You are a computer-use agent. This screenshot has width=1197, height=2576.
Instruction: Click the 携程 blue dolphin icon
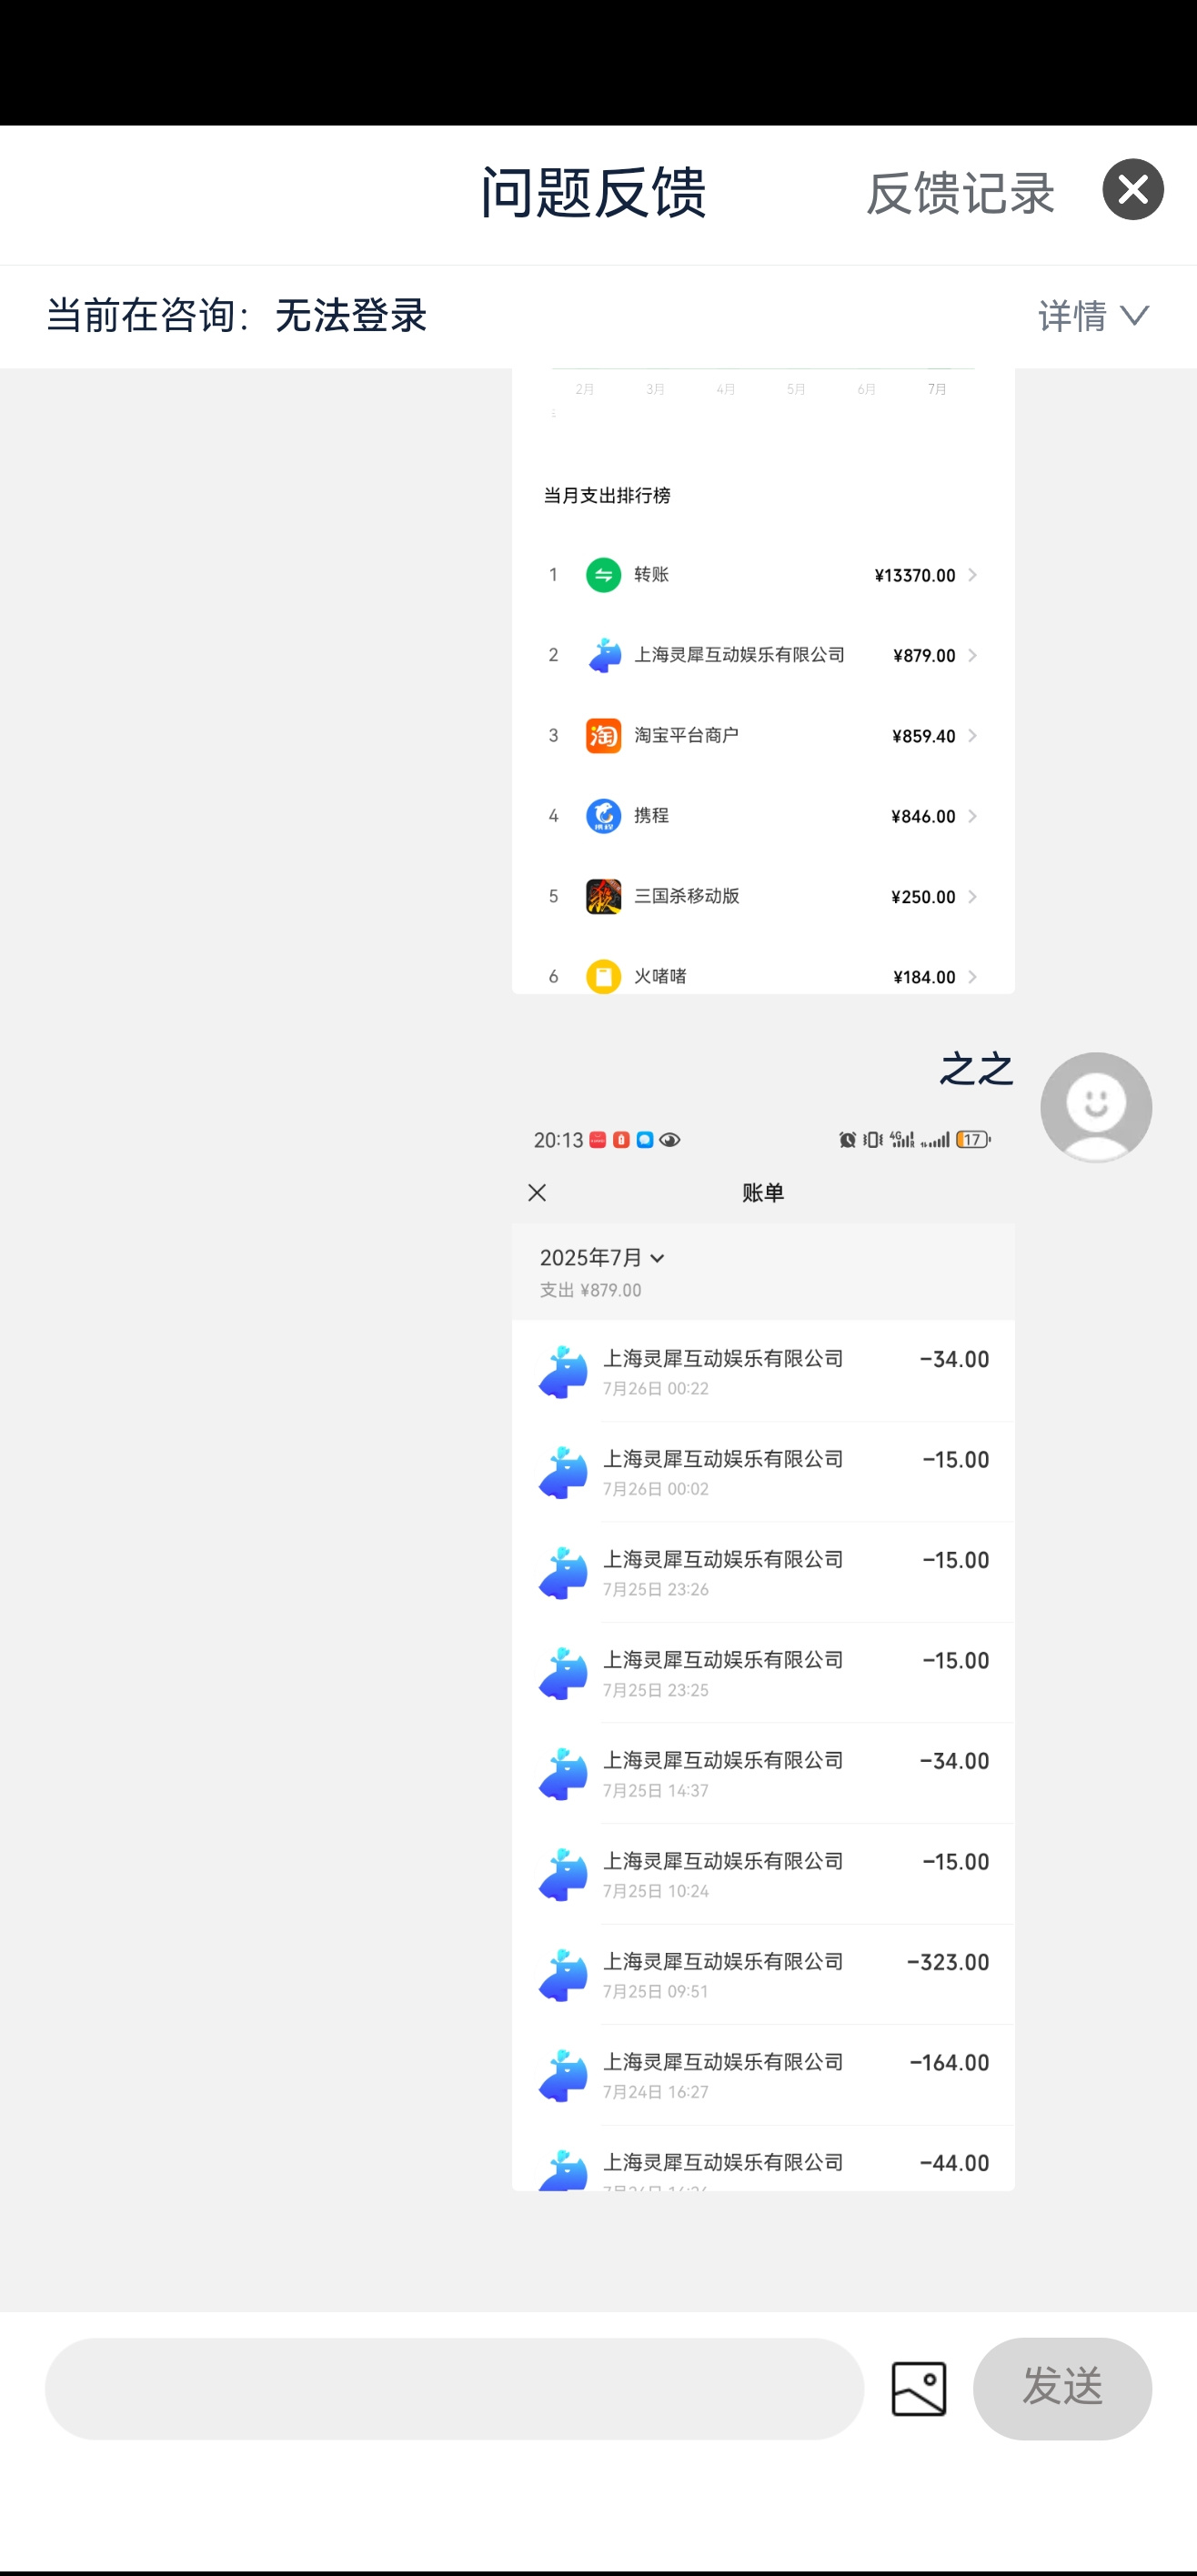point(603,816)
